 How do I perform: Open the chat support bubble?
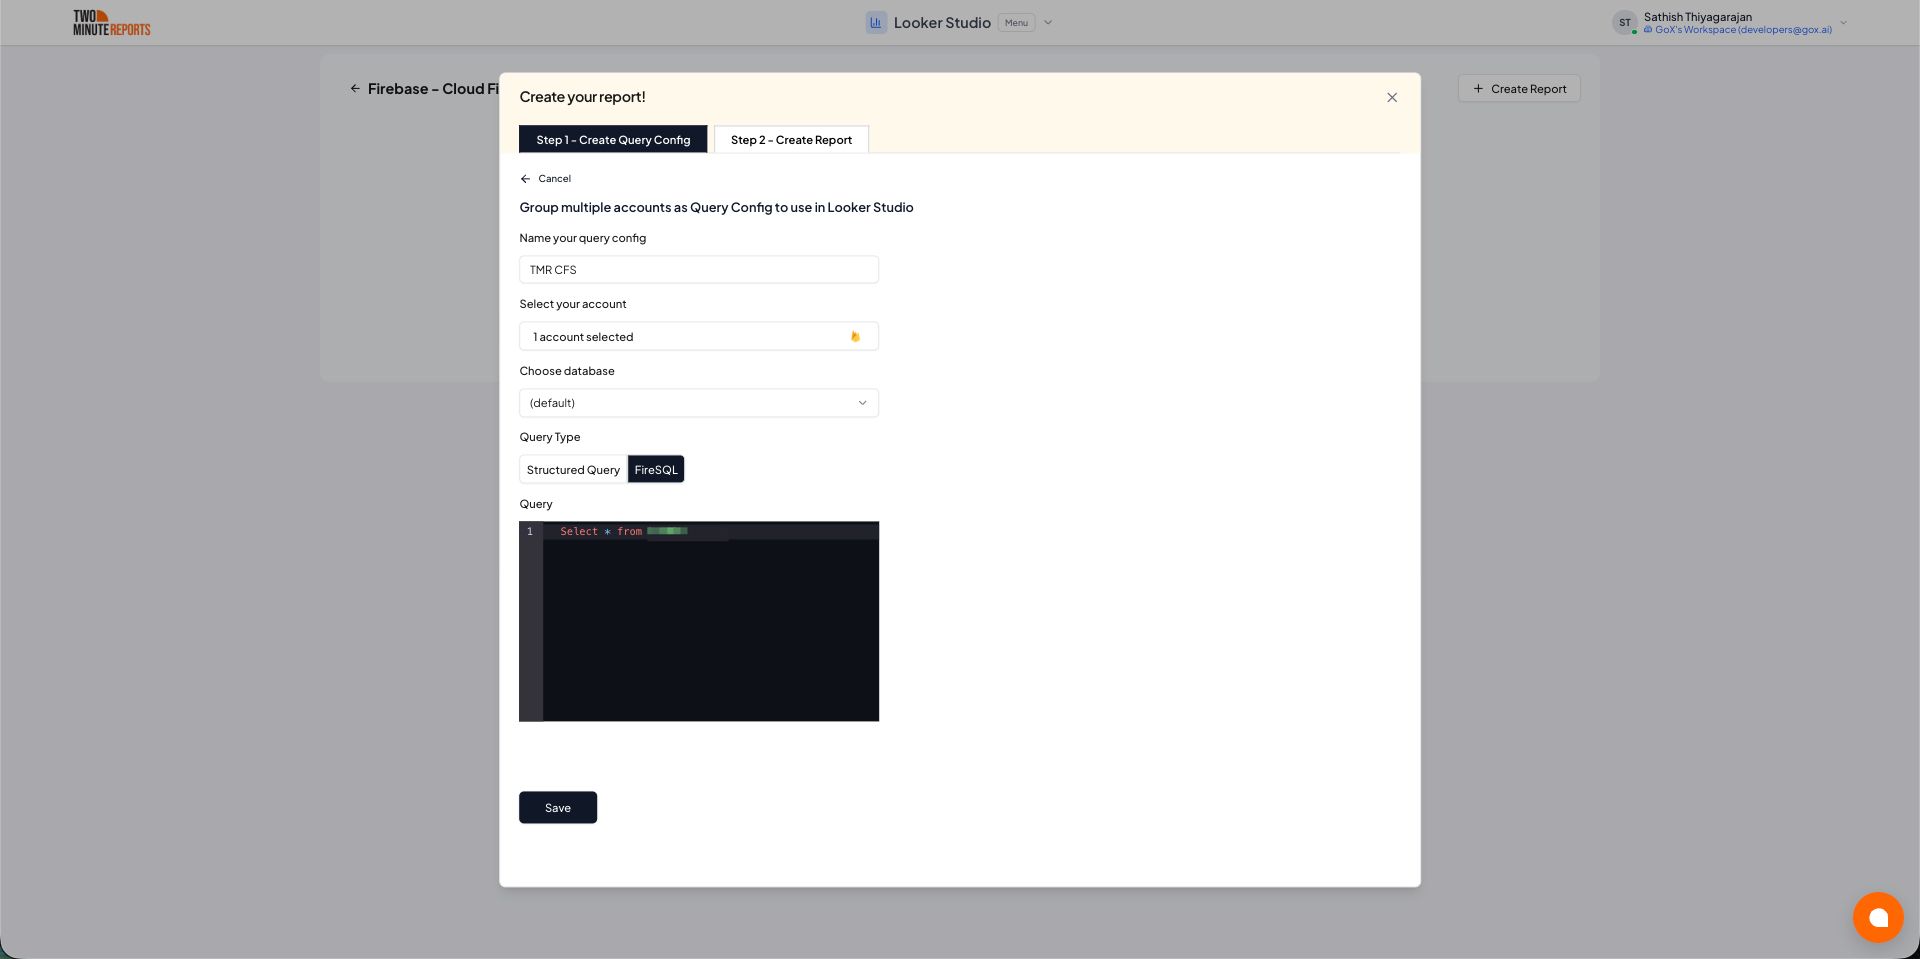(1878, 917)
